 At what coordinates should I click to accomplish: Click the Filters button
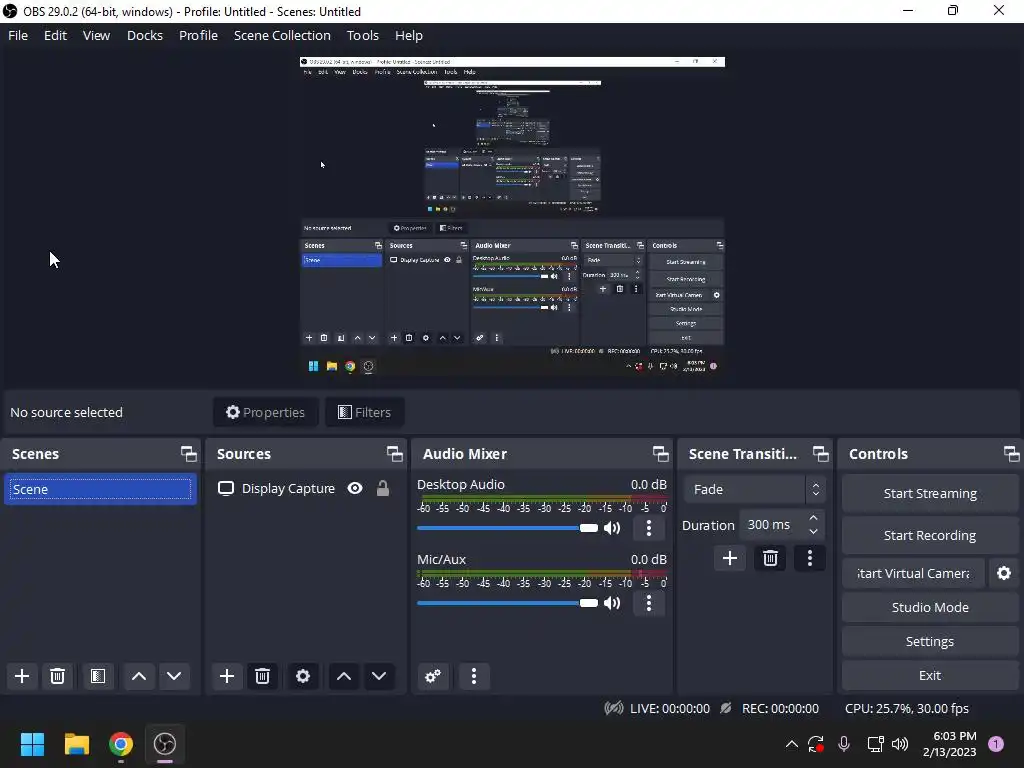tap(364, 412)
